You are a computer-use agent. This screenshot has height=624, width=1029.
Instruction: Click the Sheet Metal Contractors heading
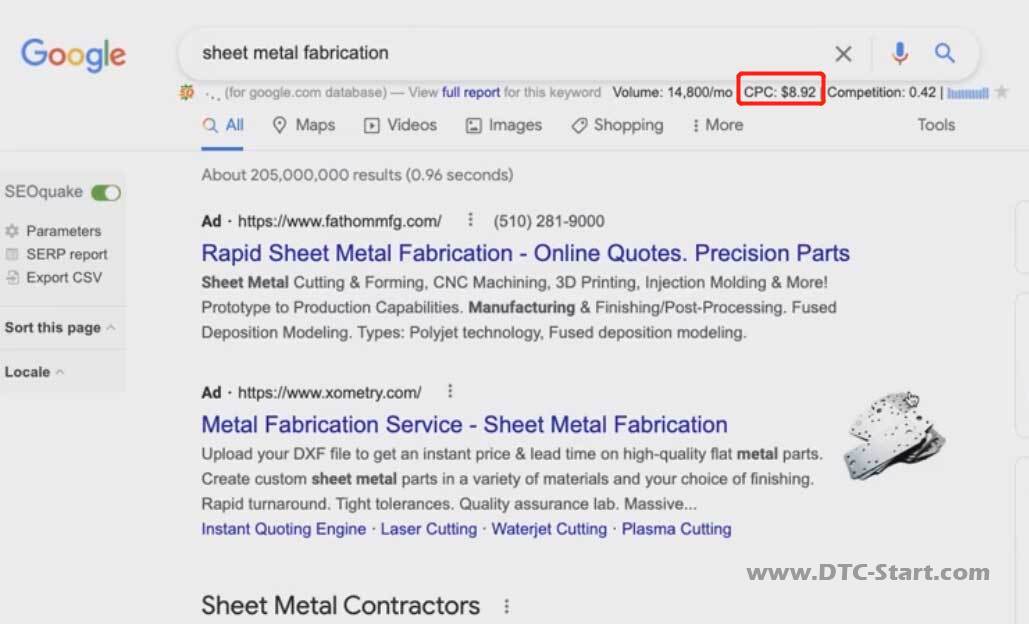click(341, 606)
